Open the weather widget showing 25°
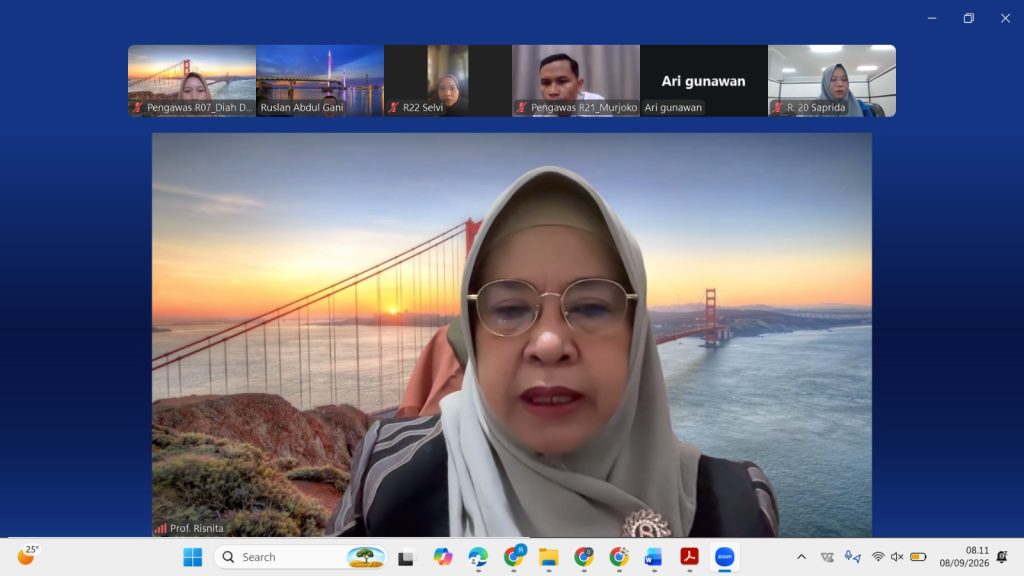This screenshot has width=1024, height=576. (27, 556)
